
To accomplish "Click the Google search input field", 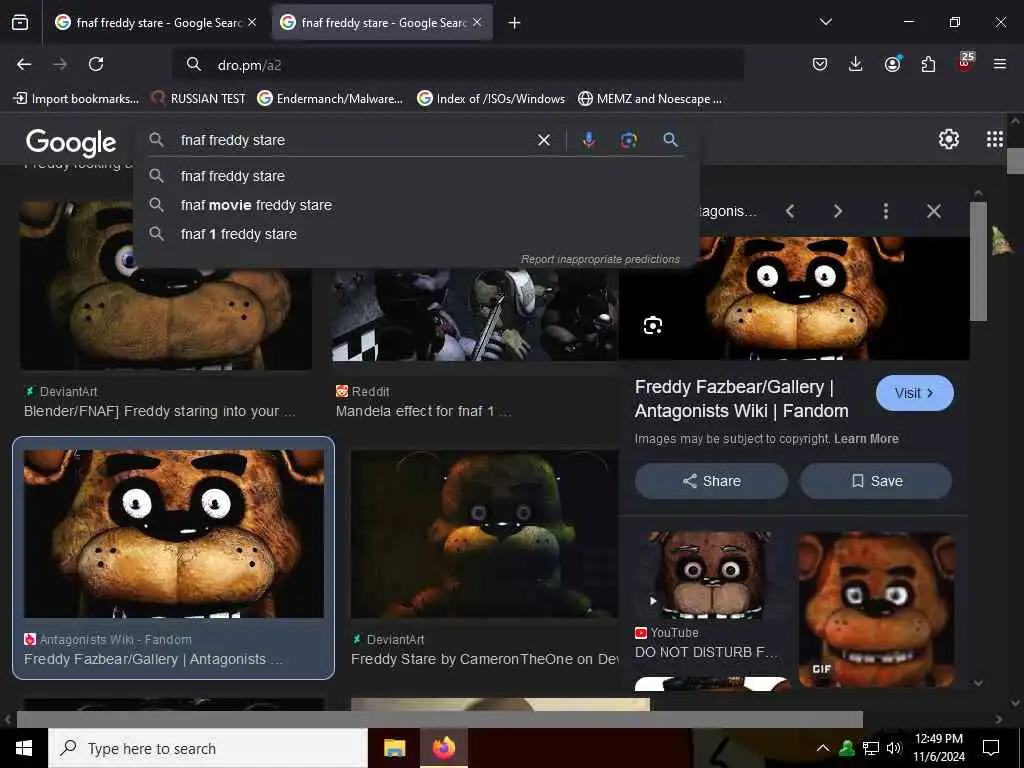I will click(353, 140).
